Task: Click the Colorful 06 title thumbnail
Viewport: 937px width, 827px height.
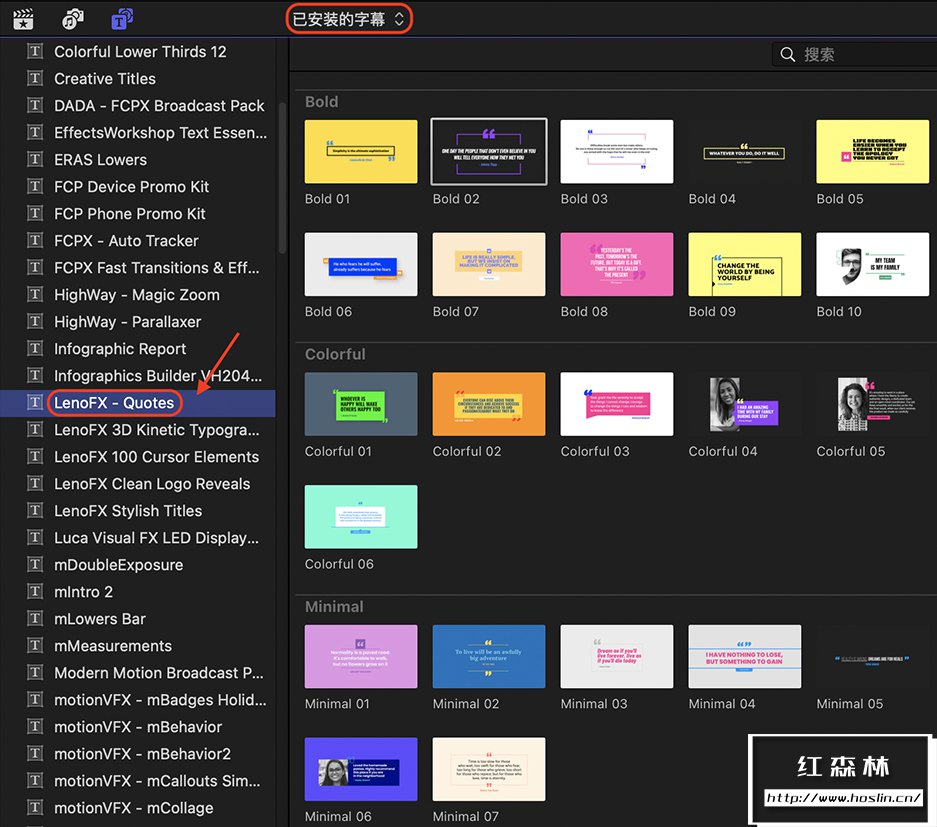Action: [361, 517]
